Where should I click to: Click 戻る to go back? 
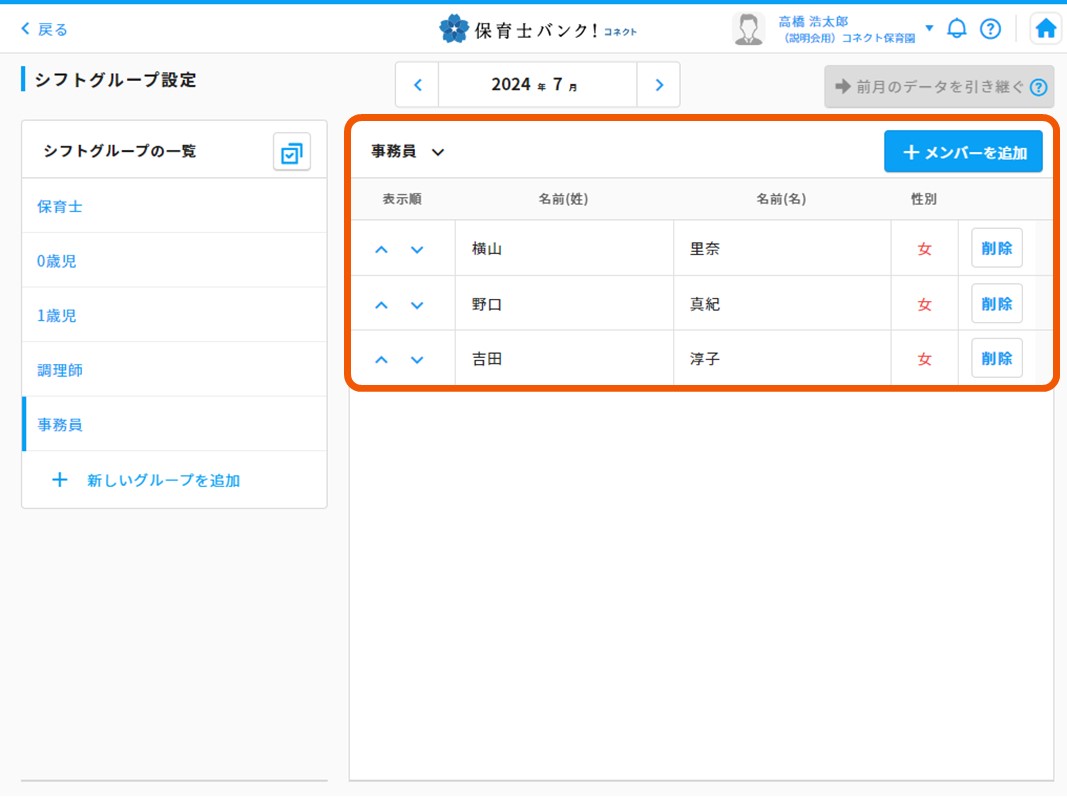[44, 29]
